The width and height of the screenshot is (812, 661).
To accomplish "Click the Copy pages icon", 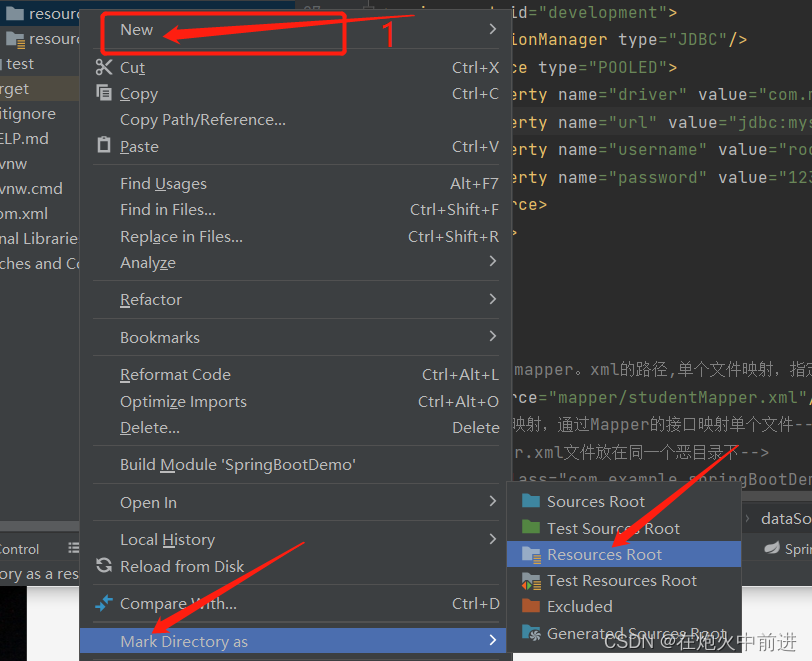I will pyautogui.click(x=104, y=93).
